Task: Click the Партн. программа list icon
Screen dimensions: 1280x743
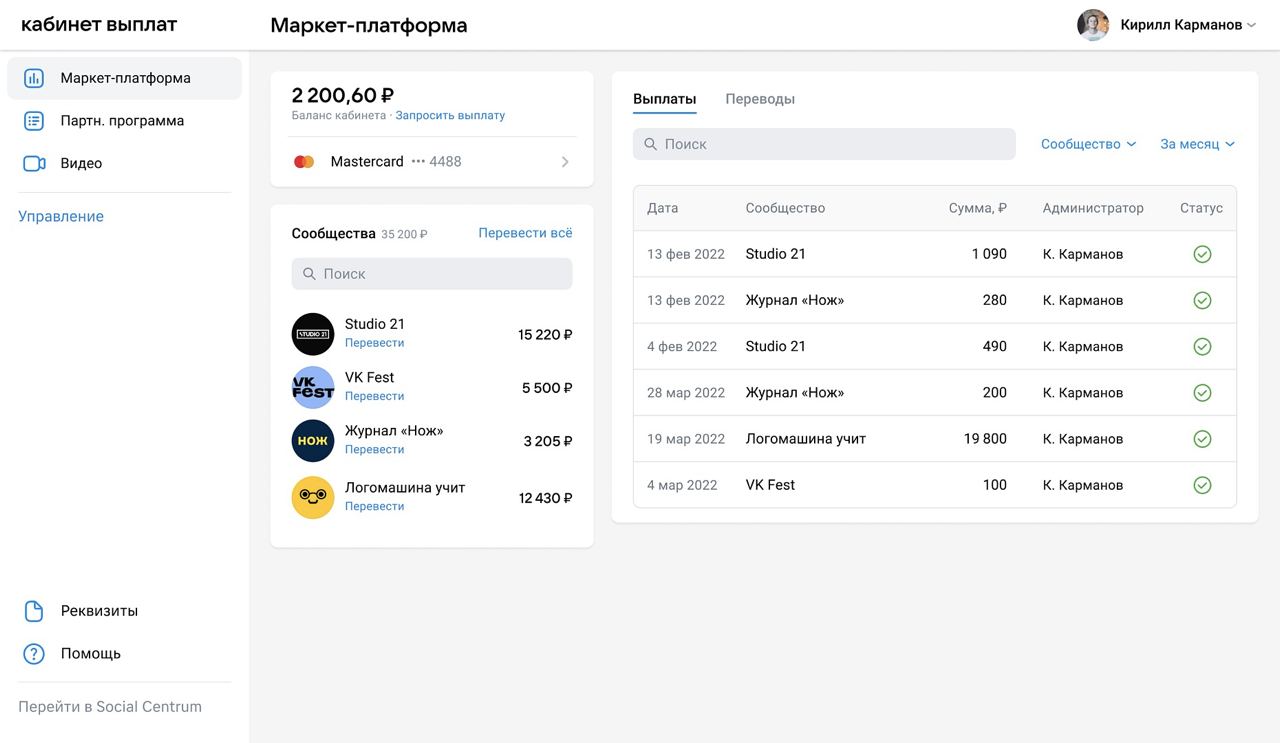Action: 34,121
